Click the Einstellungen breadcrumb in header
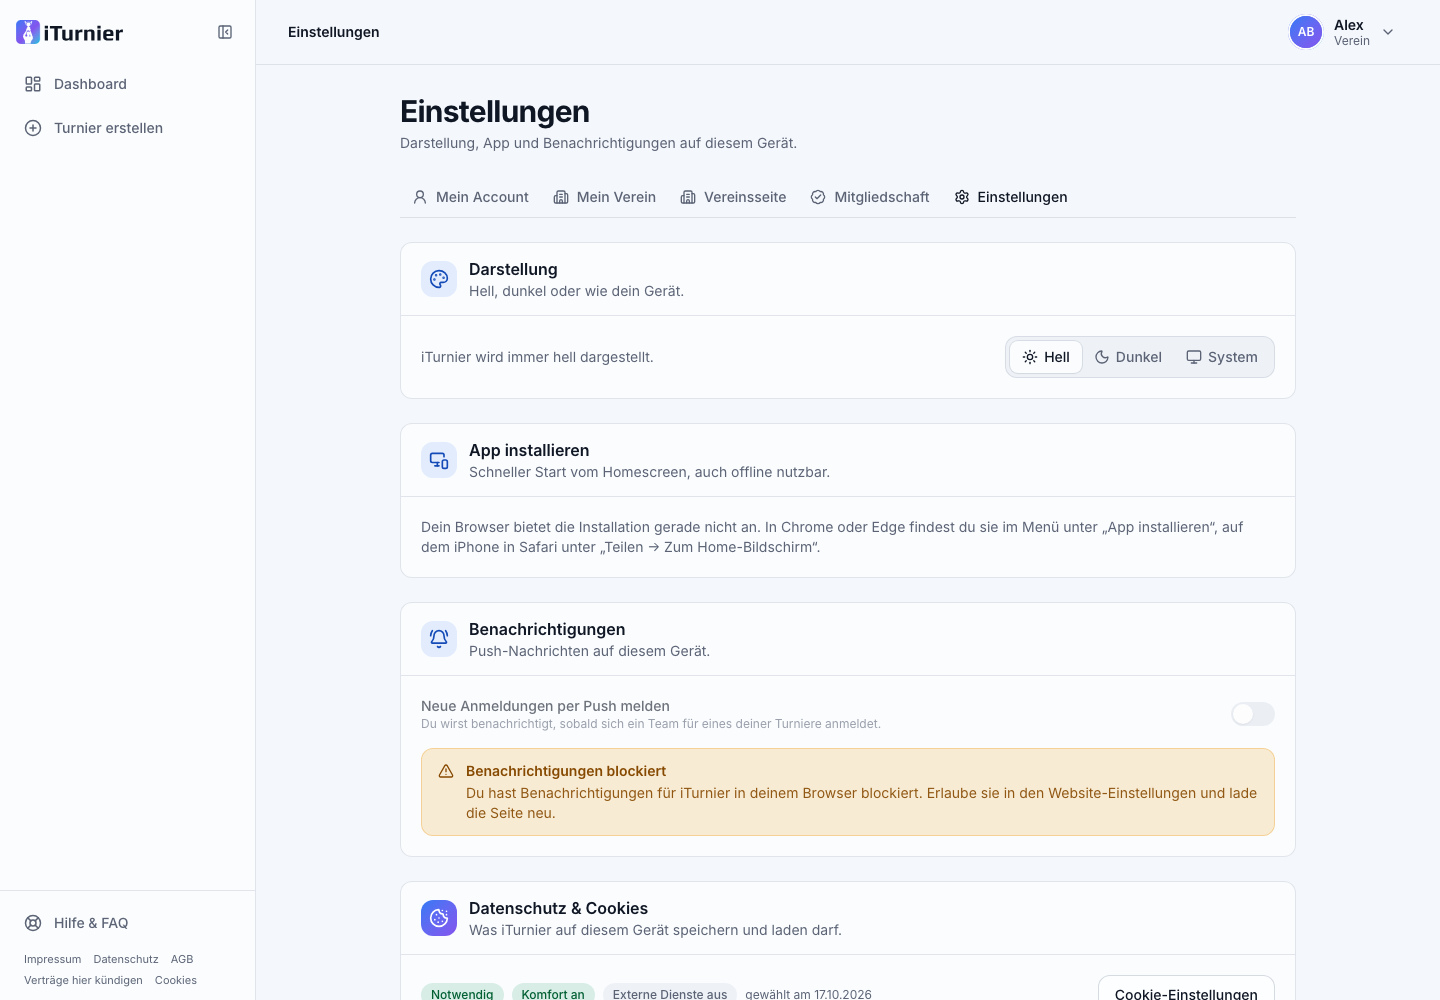 pos(334,32)
